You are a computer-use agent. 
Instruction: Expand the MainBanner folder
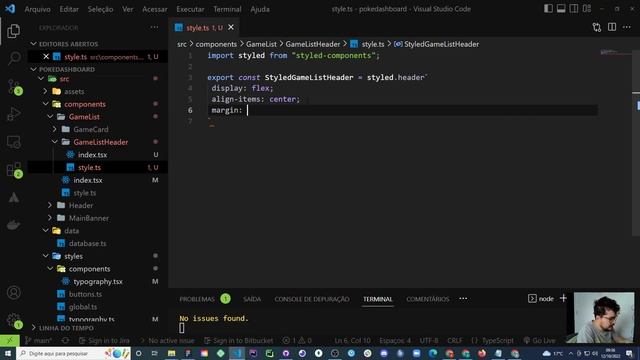pos(50,218)
